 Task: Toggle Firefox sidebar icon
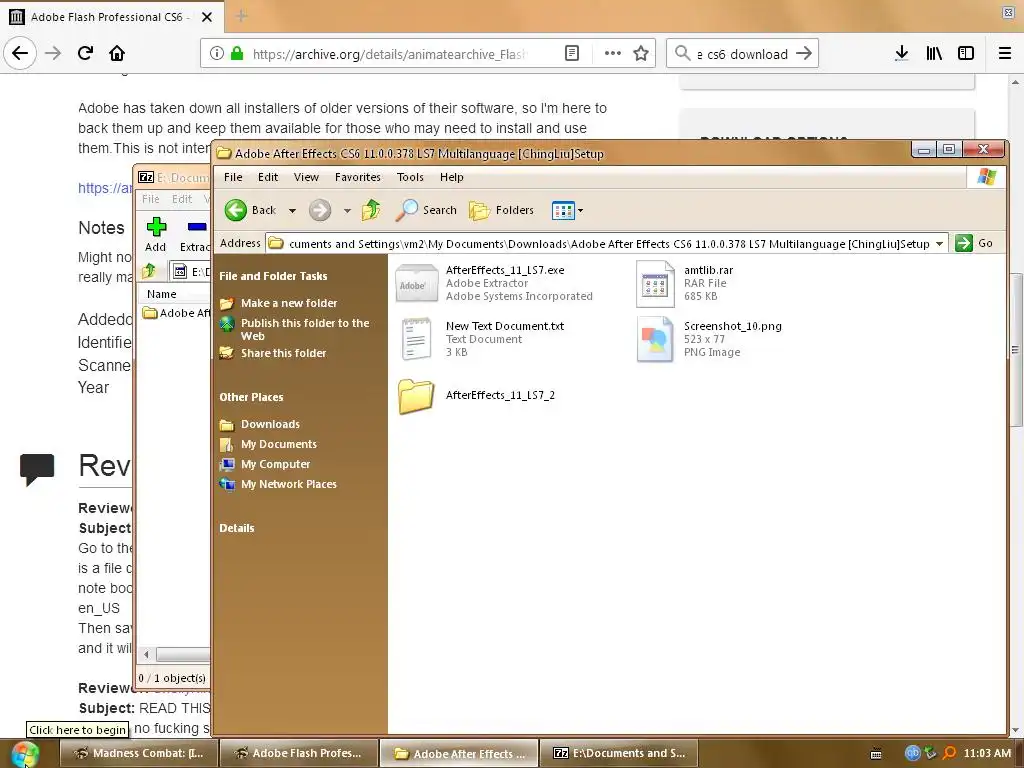click(x=966, y=54)
